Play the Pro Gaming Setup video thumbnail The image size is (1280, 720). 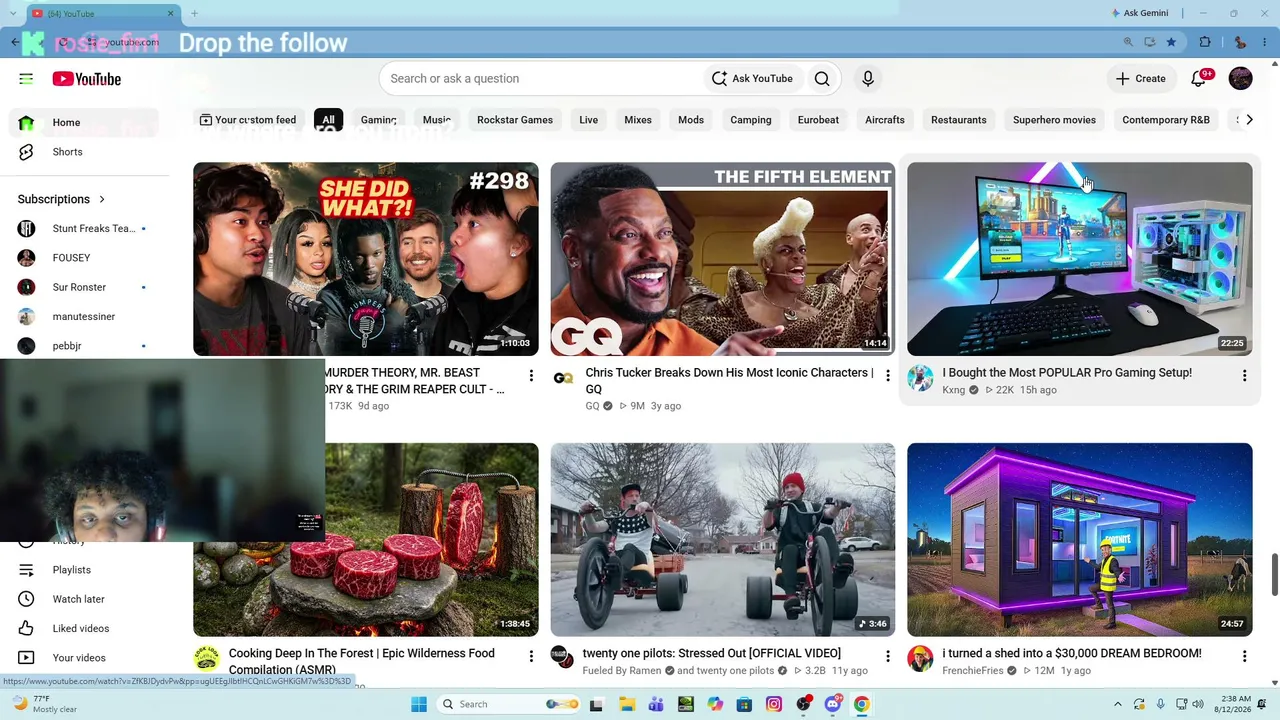pyautogui.click(x=1080, y=259)
